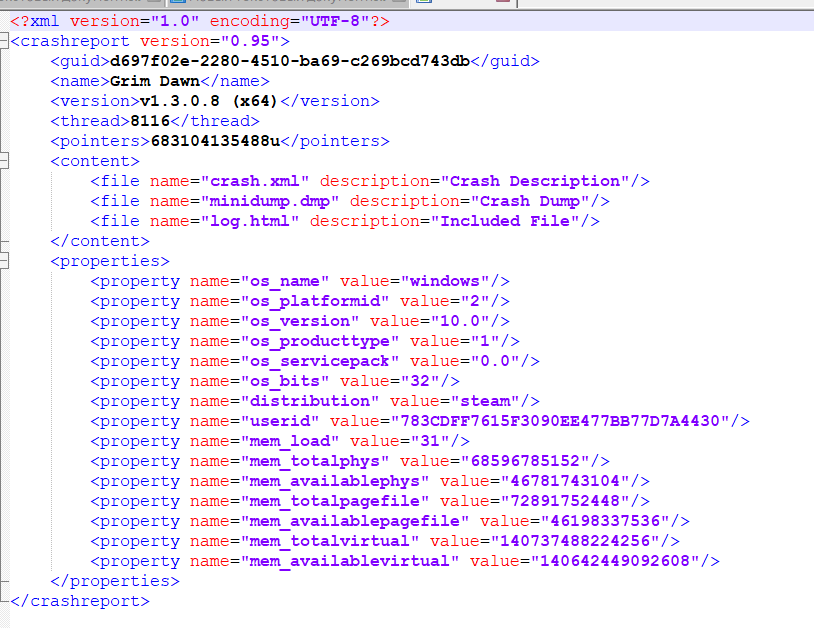Click the mem_totalphys property name
This screenshot has width=814, height=628.
click(315, 461)
